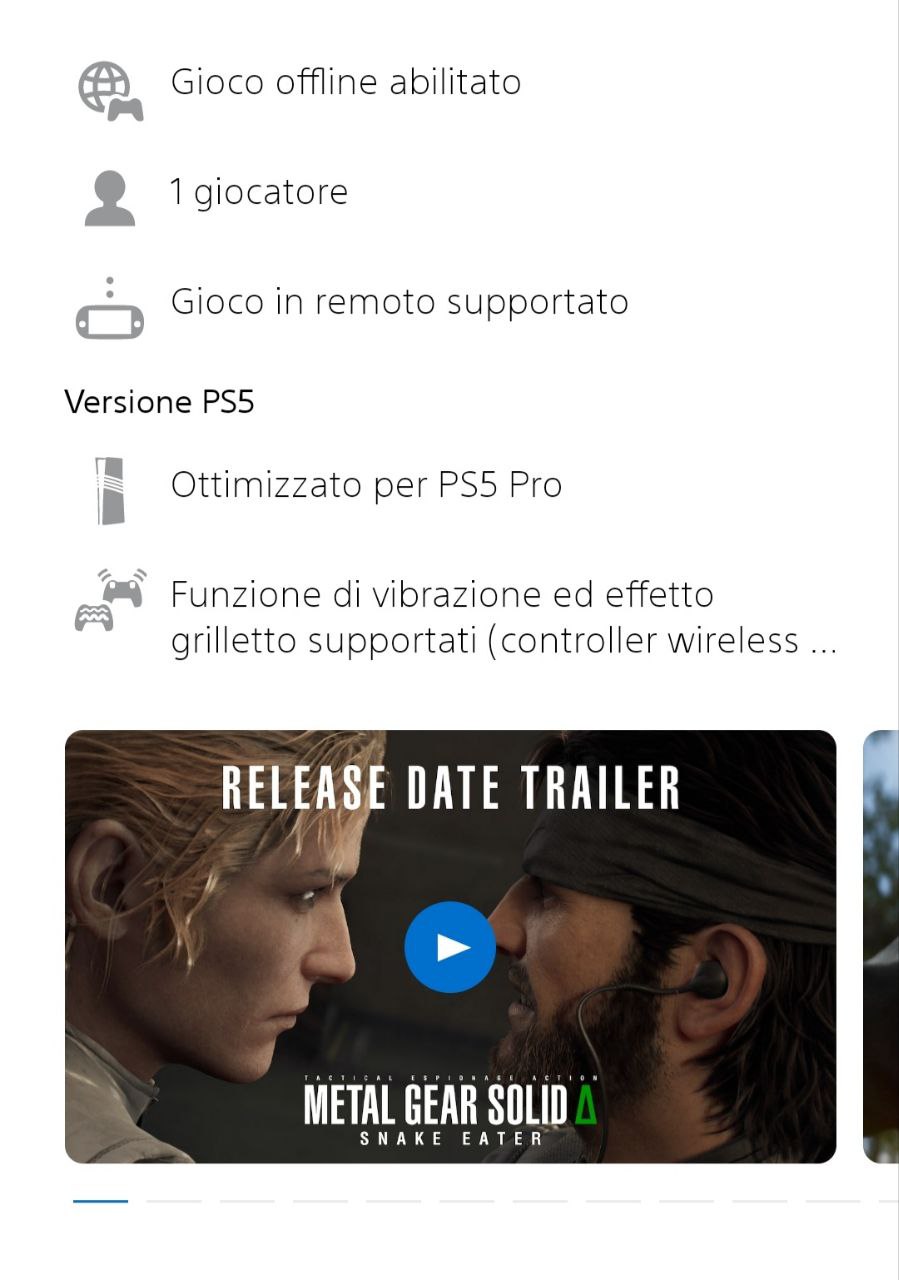Tap the 'Versione PS5' section heading
The width and height of the screenshot is (899, 1280).
pos(159,402)
